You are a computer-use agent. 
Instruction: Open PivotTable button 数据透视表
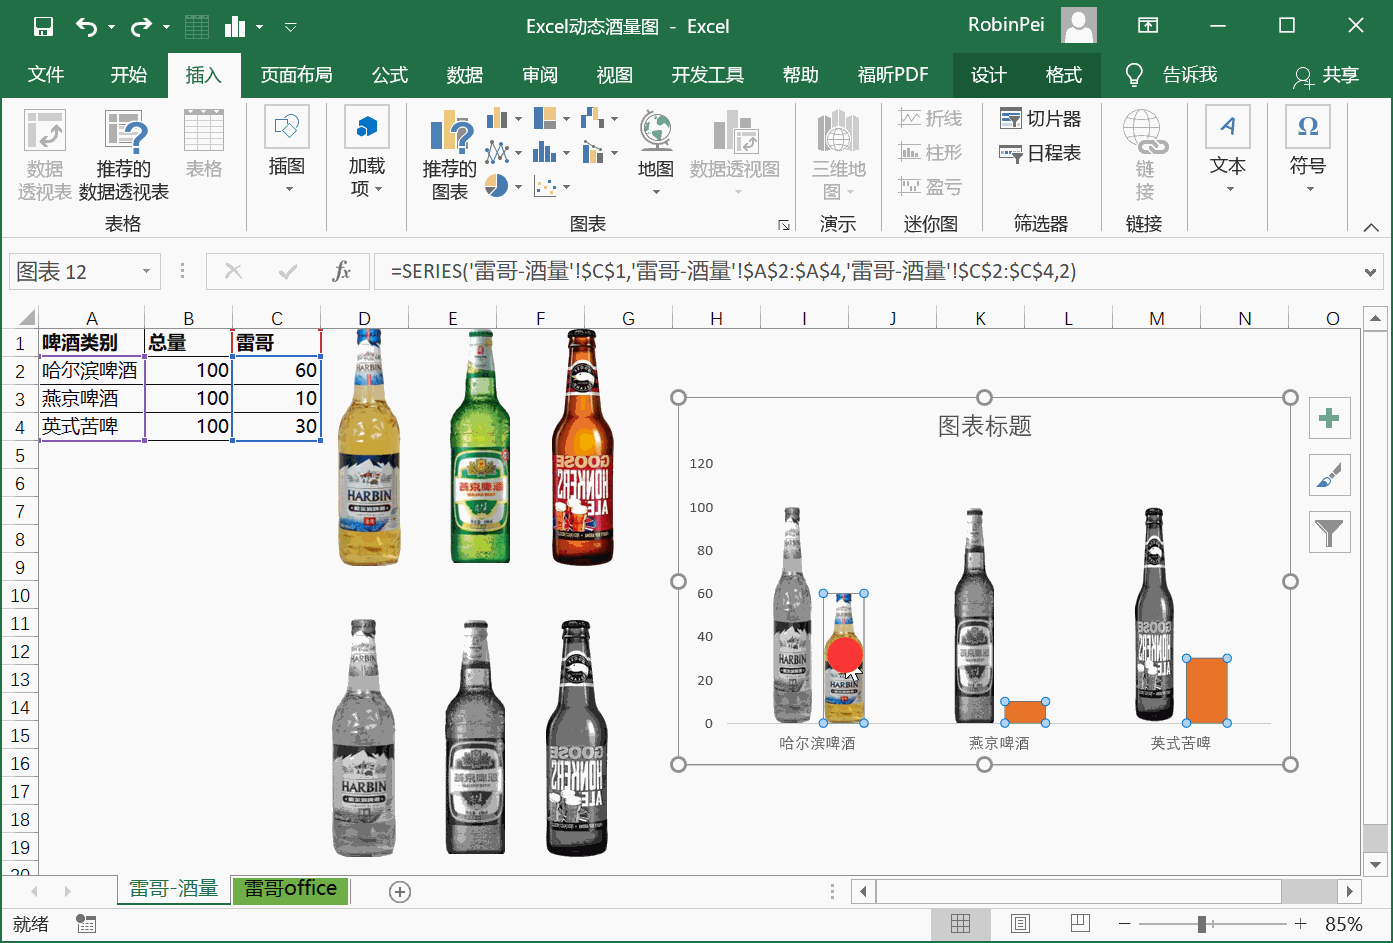coord(45,155)
